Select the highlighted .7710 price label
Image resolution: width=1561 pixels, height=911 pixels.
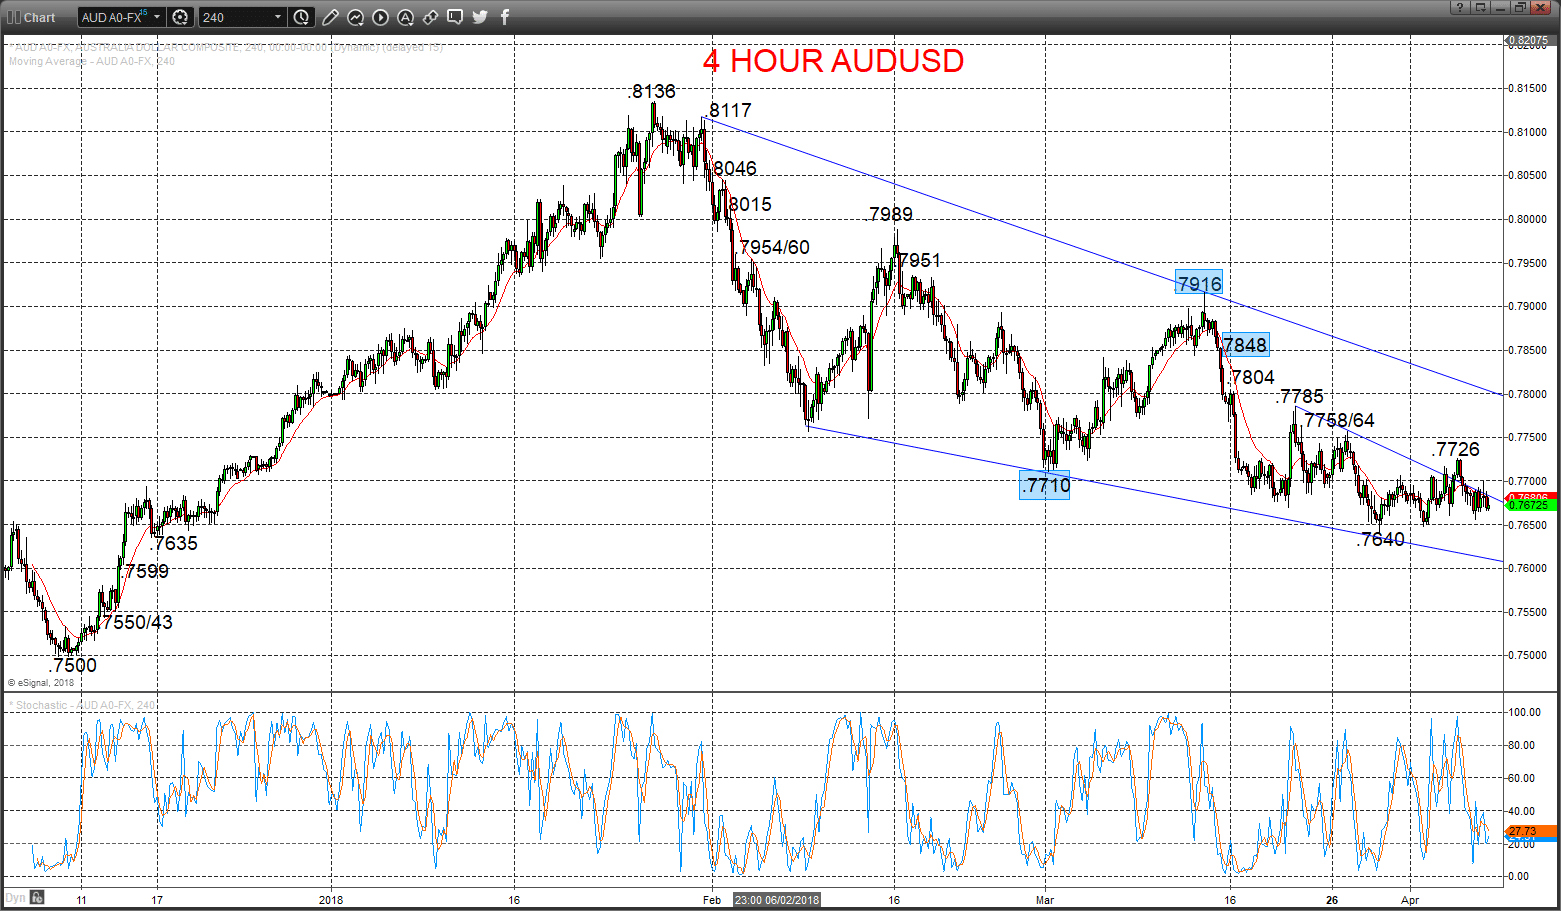pos(1045,485)
